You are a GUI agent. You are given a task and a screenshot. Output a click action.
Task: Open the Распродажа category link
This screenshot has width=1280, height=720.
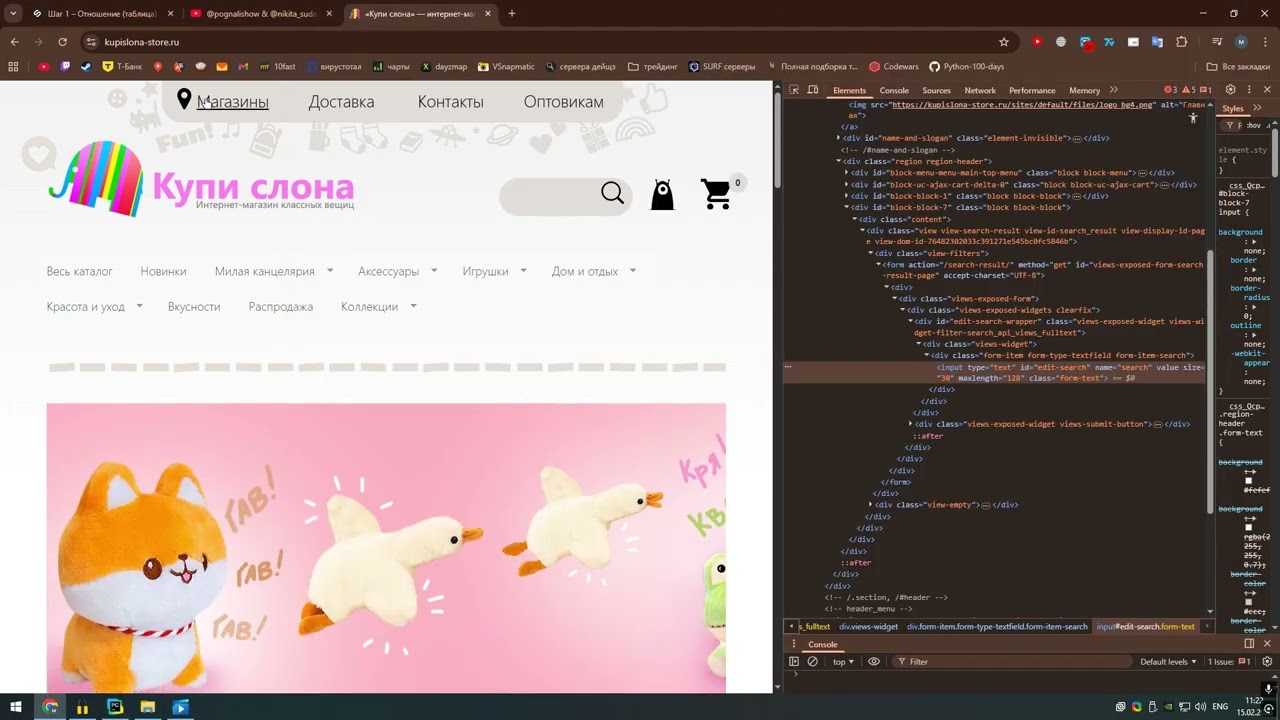coord(280,306)
